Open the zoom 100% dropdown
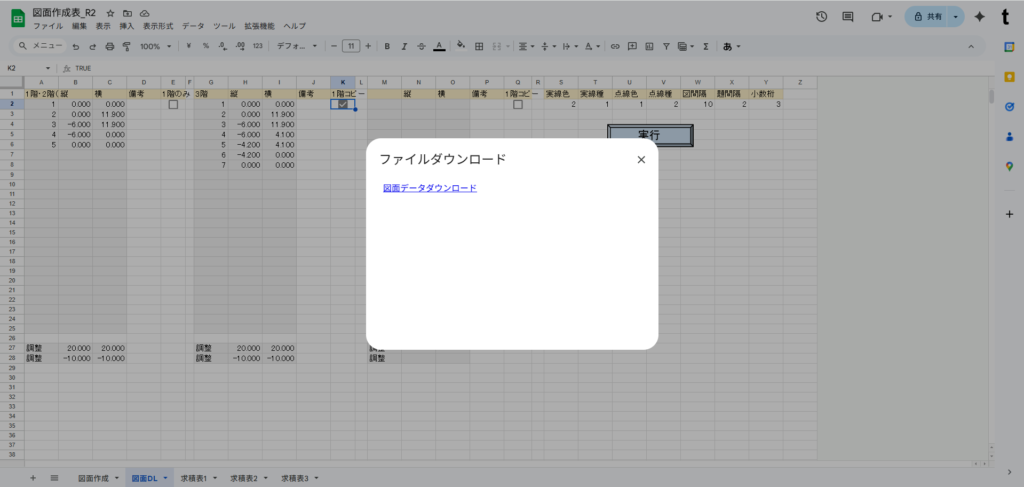 (x=156, y=46)
